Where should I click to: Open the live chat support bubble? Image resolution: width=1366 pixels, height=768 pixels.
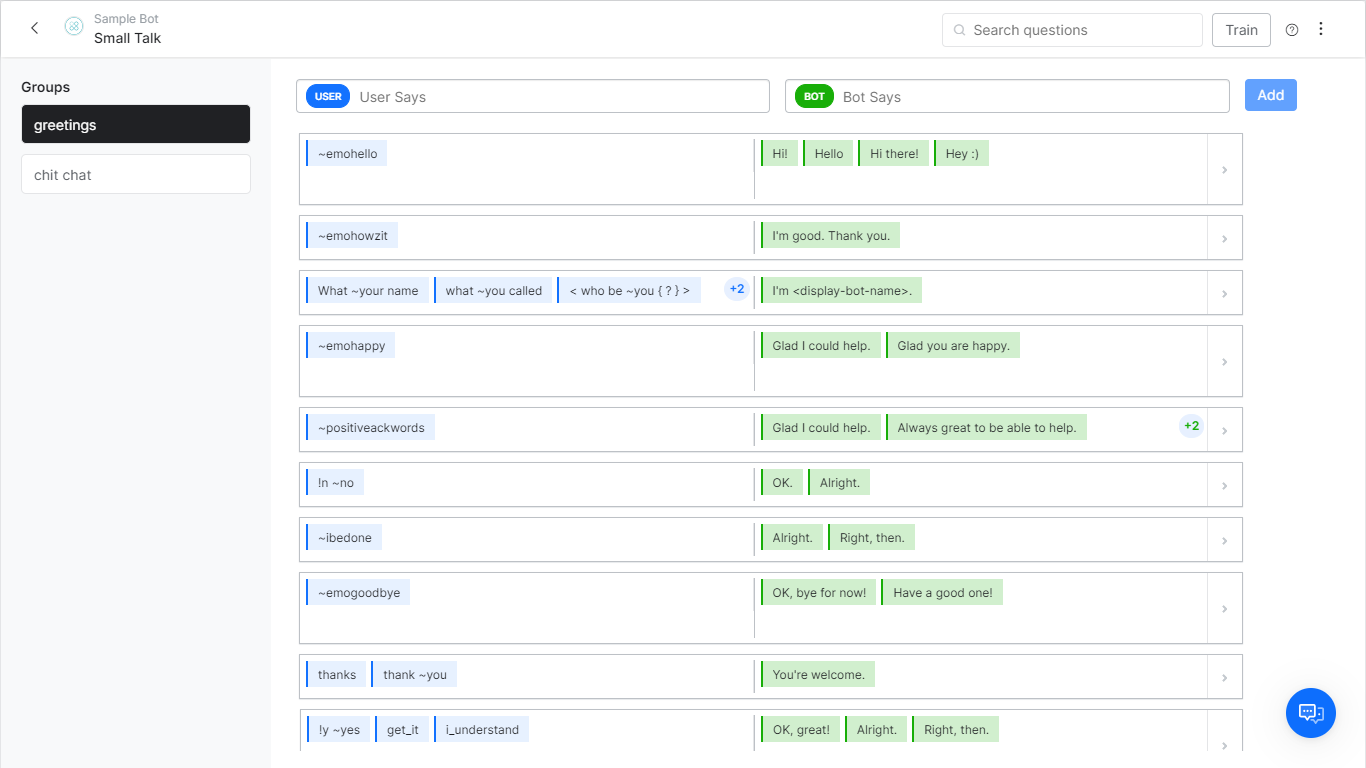(1310, 713)
